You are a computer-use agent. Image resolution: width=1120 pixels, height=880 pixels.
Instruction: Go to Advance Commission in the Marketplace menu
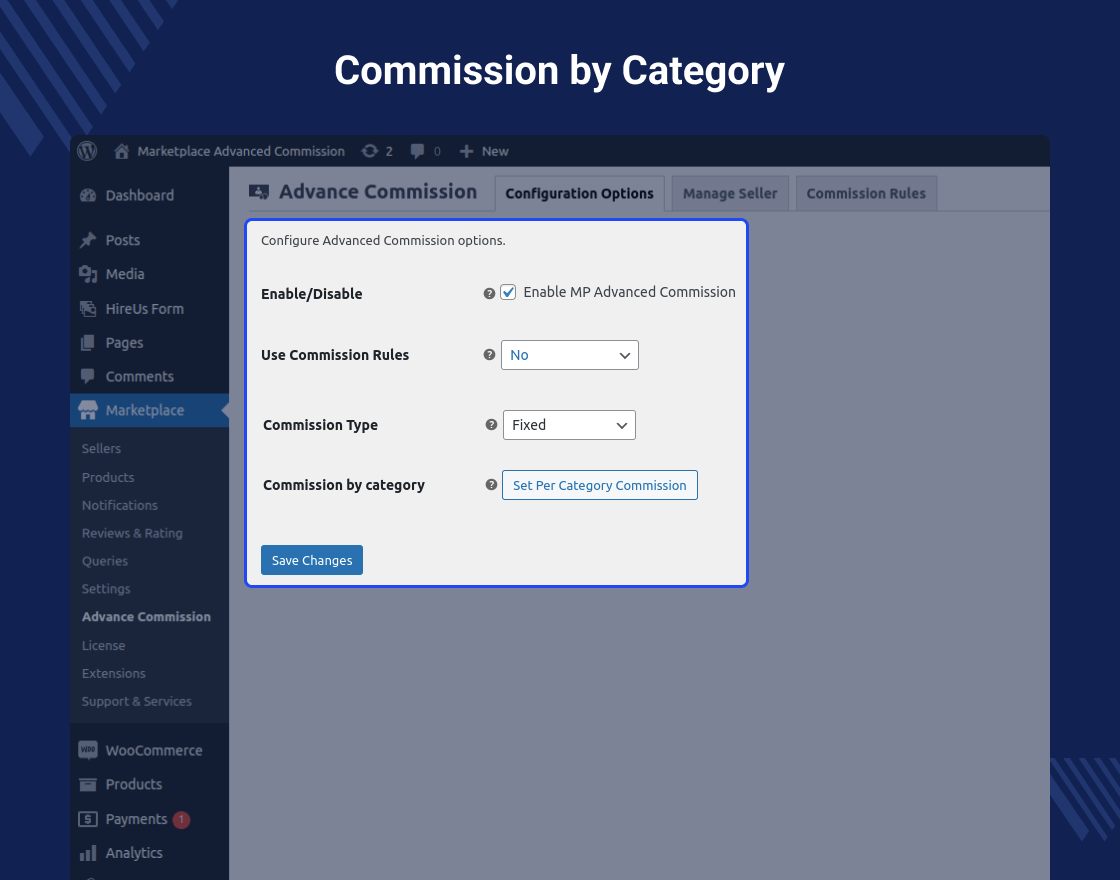[x=146, y=617]
